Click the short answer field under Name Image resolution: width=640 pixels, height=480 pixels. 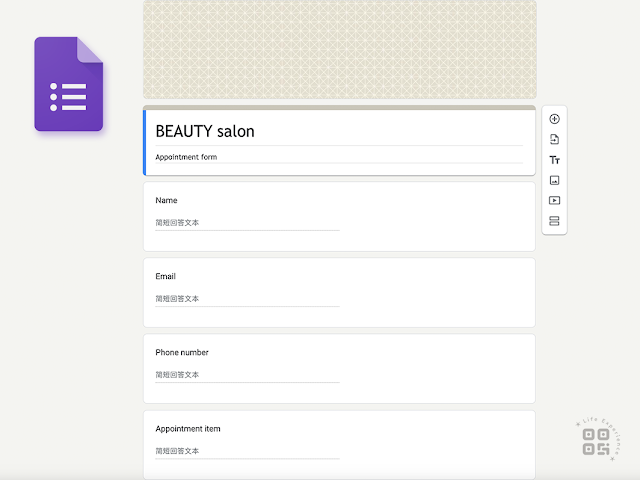(247, 223)
